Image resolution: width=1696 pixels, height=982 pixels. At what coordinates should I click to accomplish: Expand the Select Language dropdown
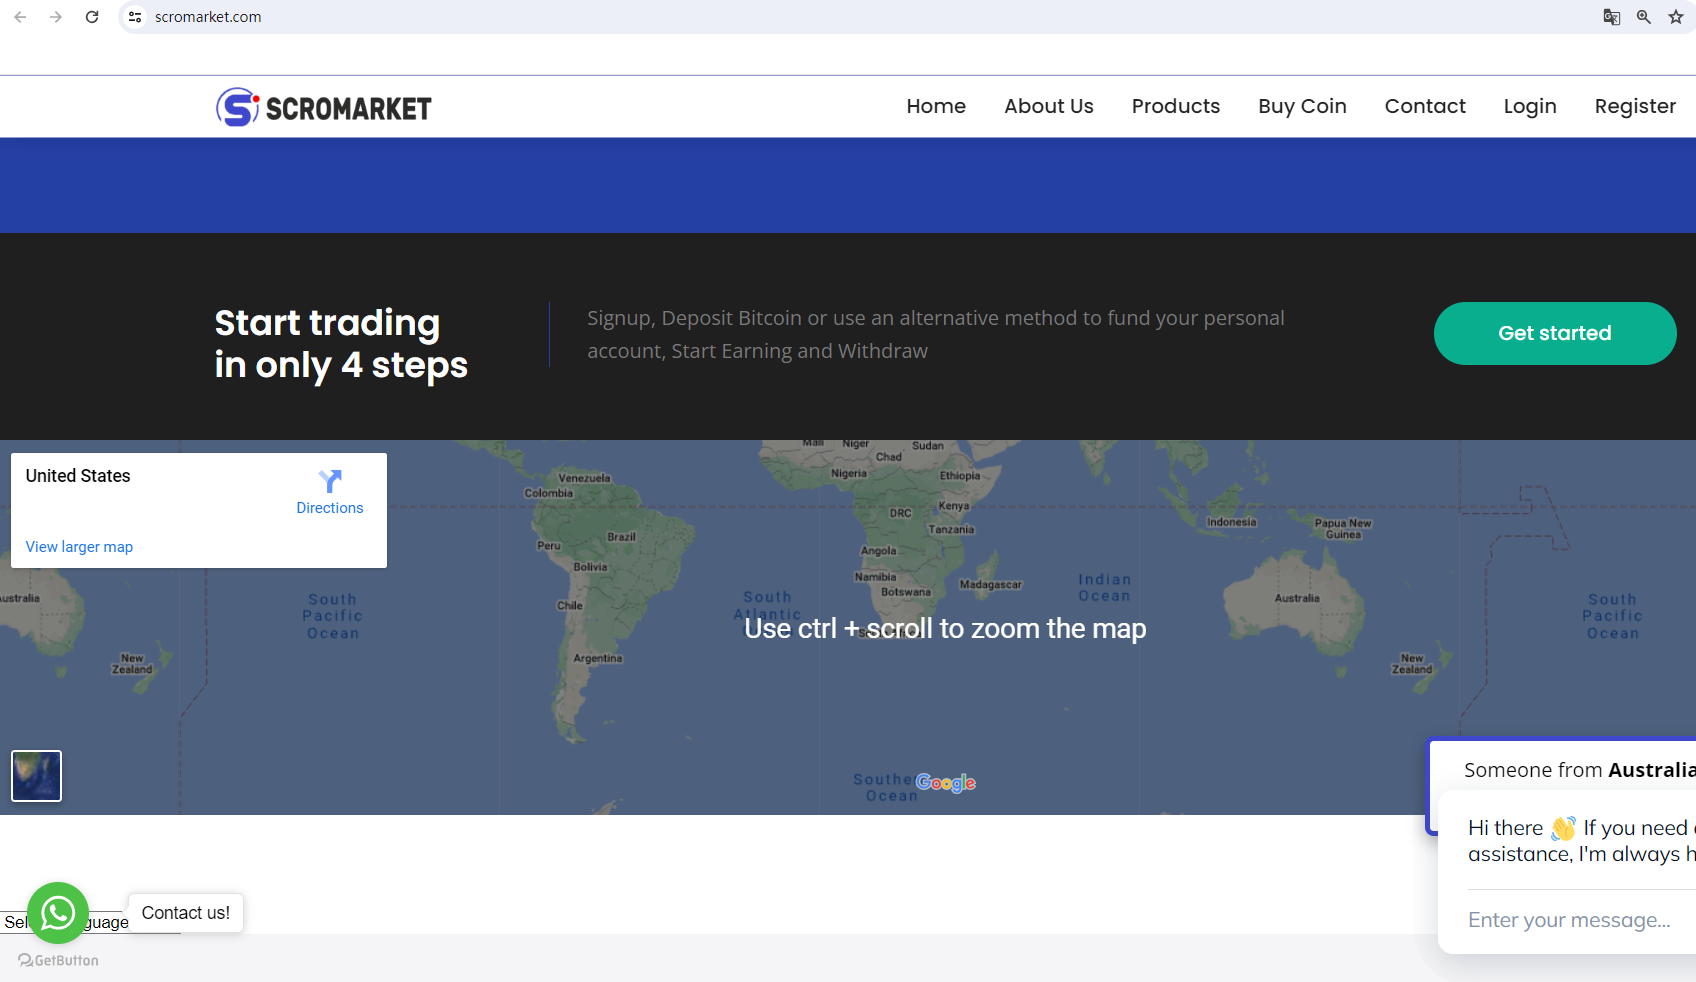(x=107, y=923)
